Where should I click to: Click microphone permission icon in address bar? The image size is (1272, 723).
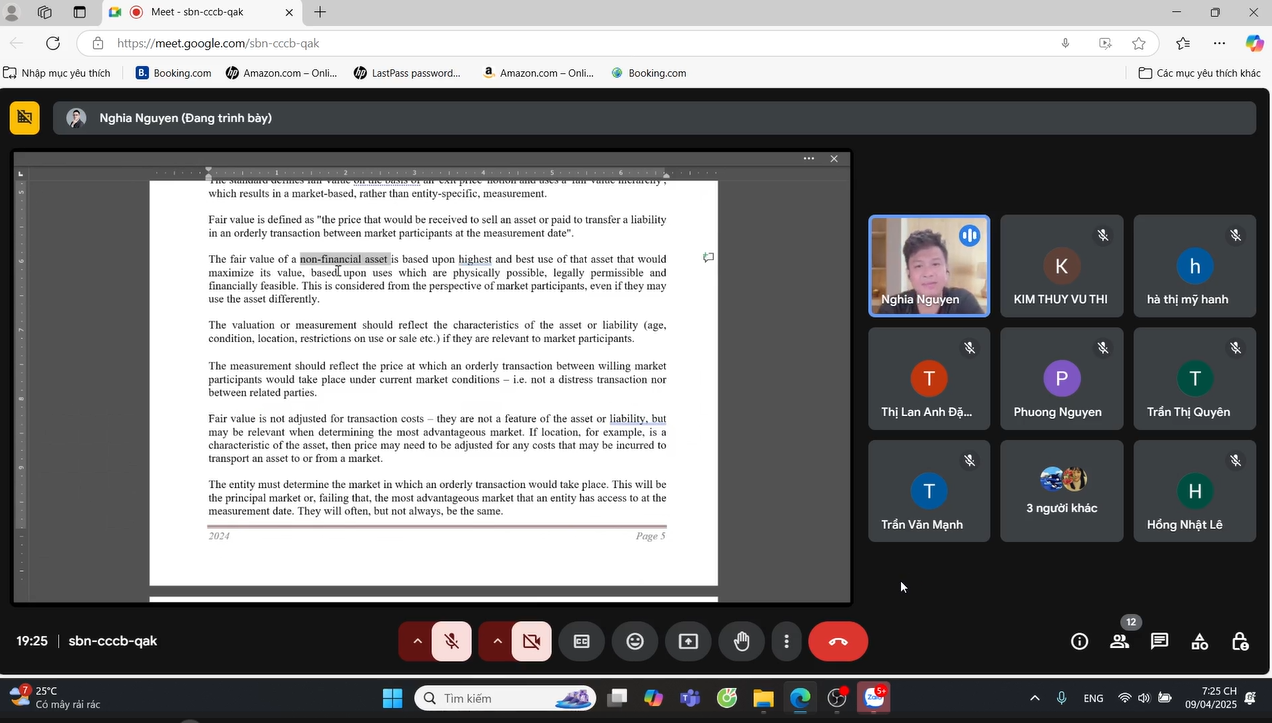coord(1065,43)
